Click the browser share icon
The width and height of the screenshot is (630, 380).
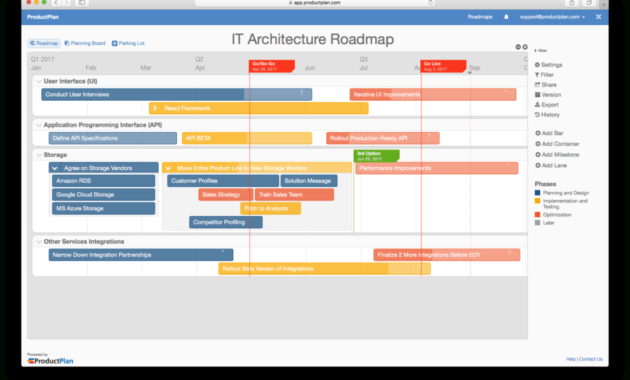click(571, 2)
